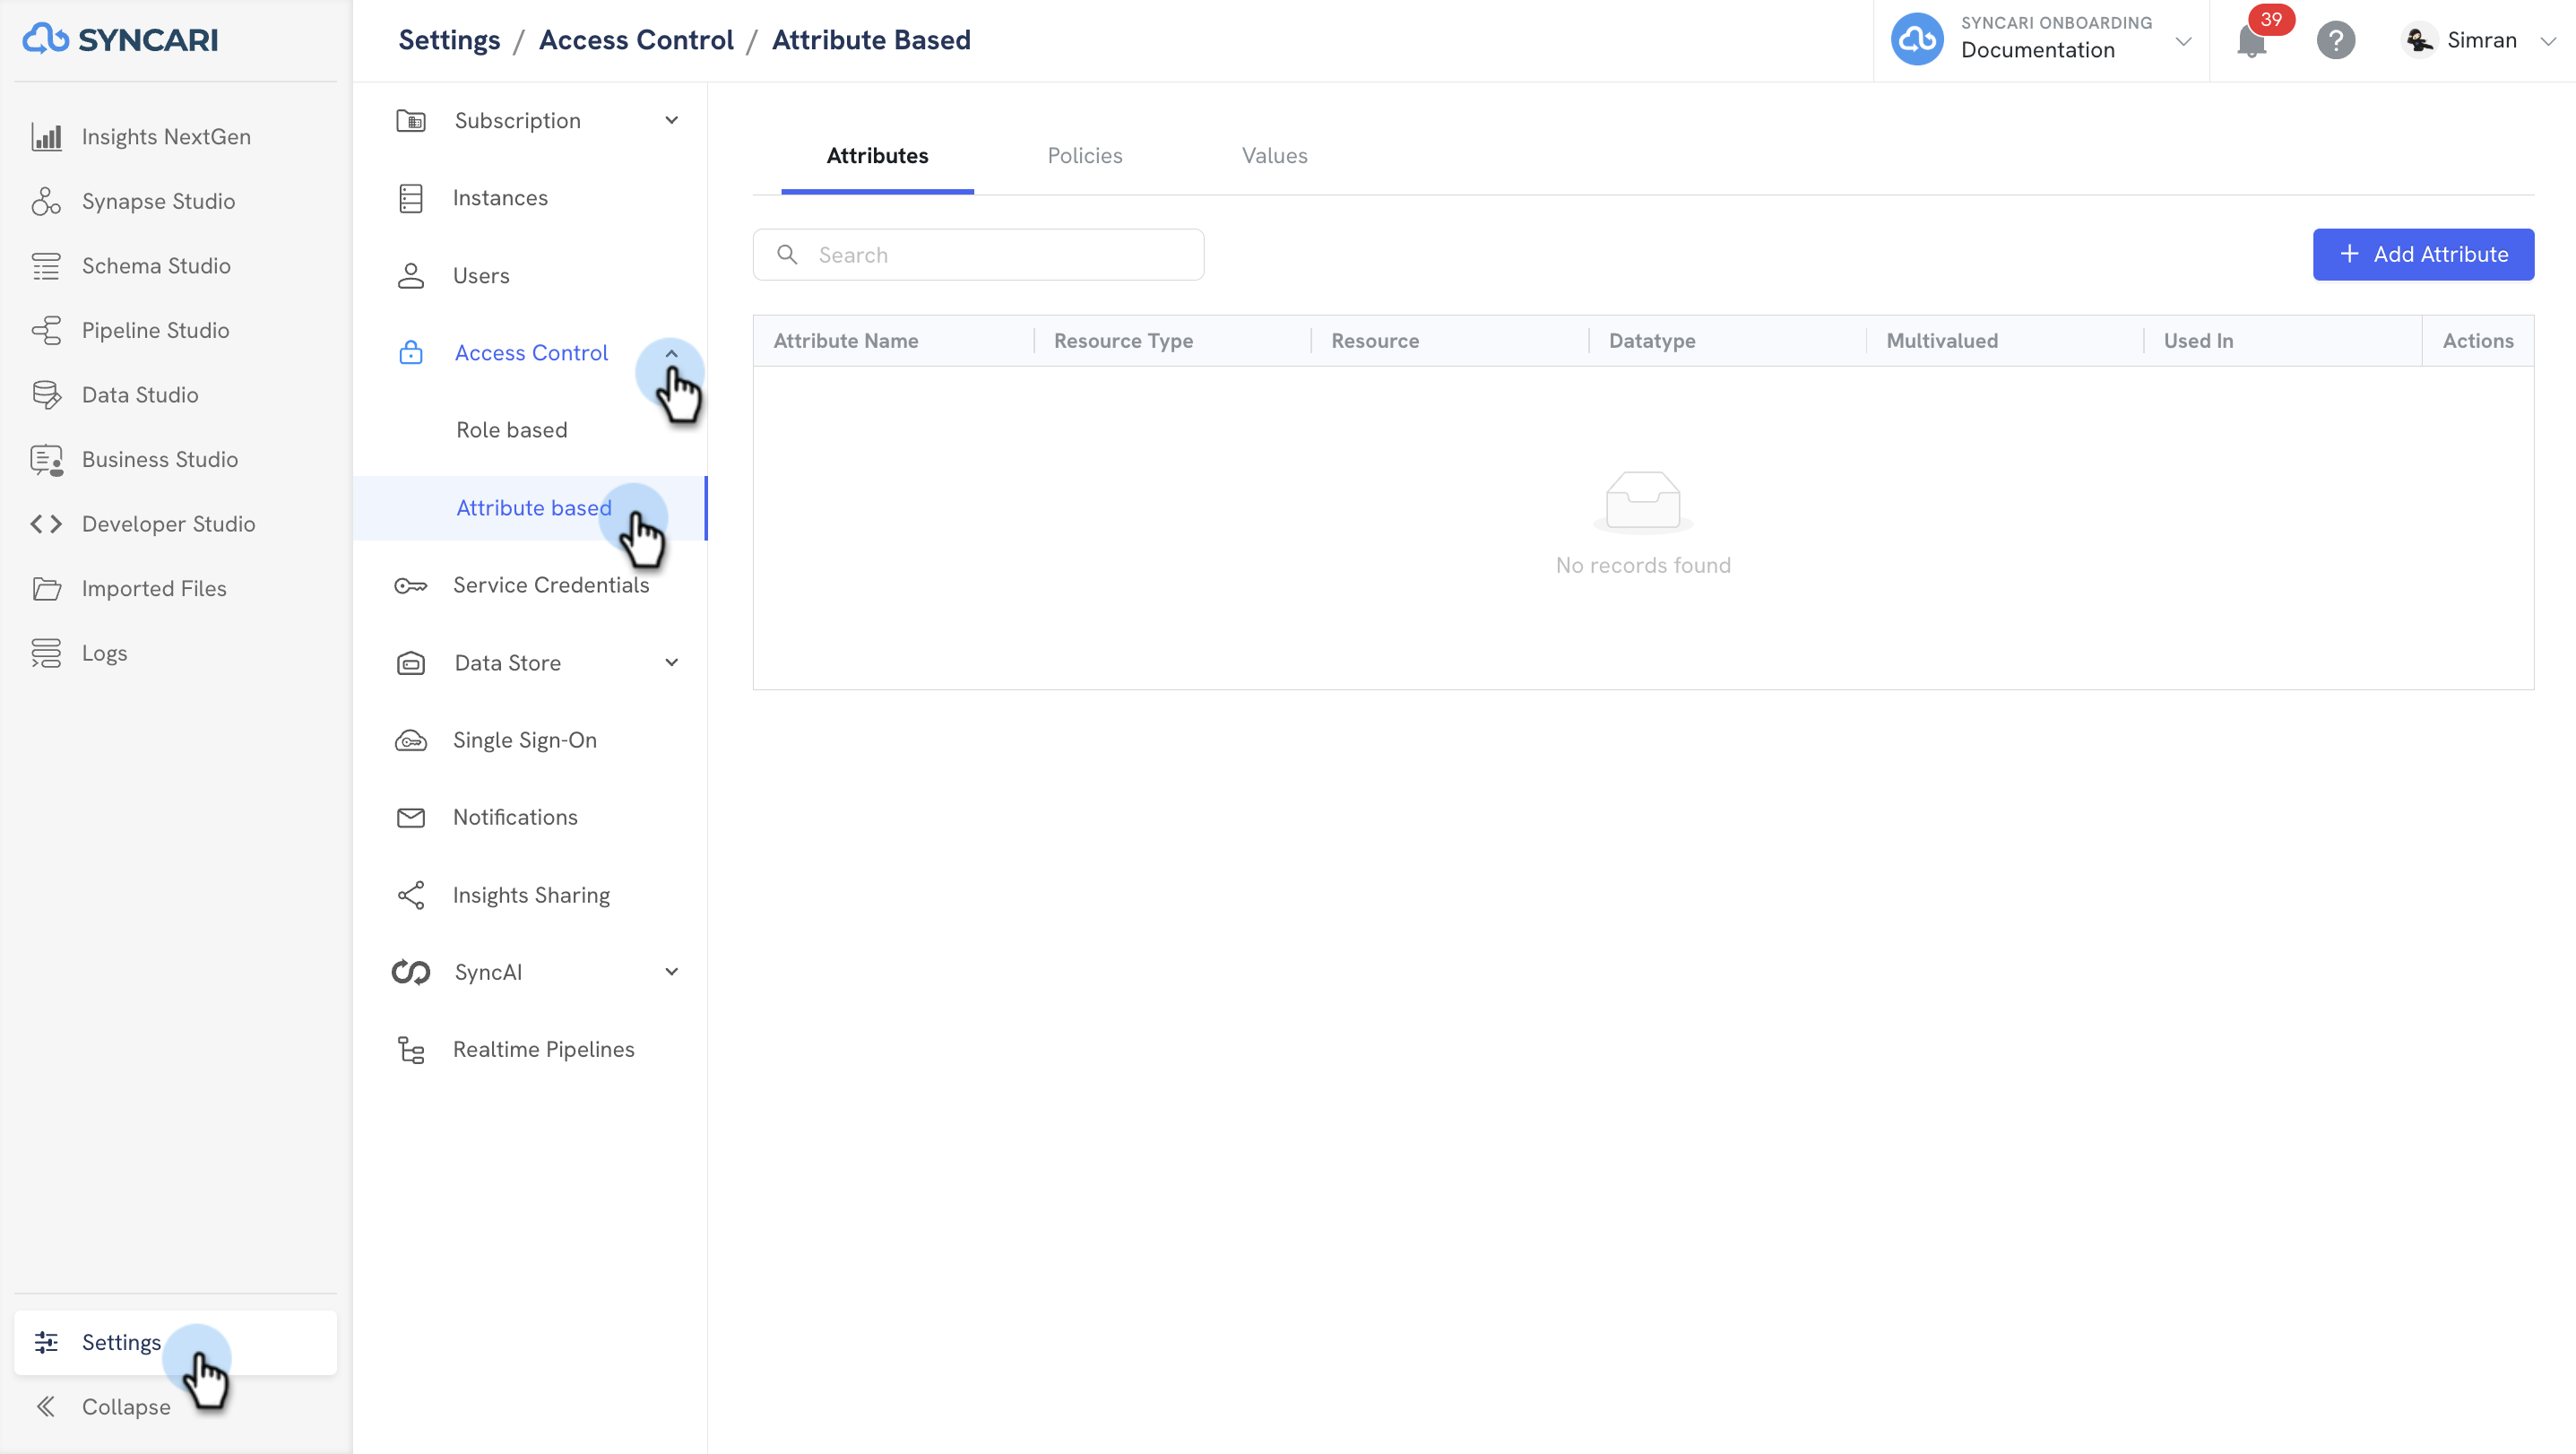Image resolution: width=2576 pixels, height=1454 pixels.
Task: Click the Single Sign-On cloud key icon
Action: pyautogui.click(x=411, y=741)
